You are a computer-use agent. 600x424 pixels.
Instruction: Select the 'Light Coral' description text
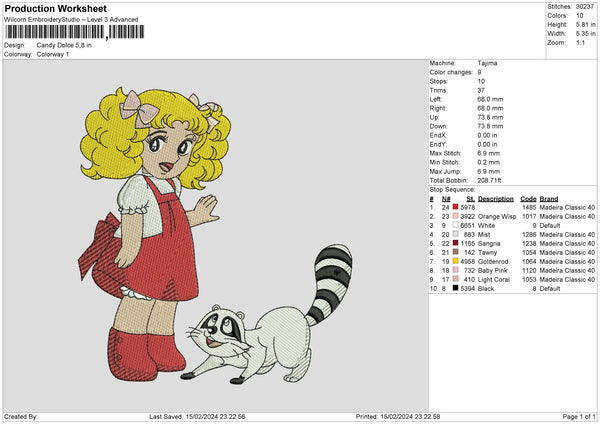pos(494,279)
